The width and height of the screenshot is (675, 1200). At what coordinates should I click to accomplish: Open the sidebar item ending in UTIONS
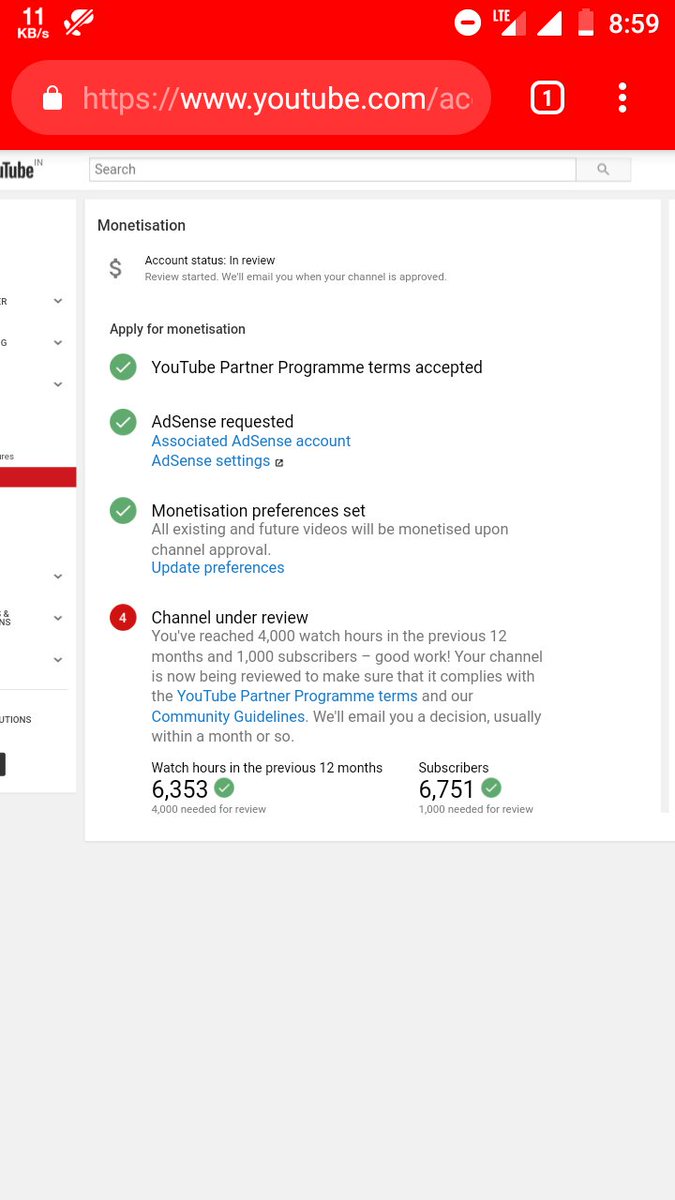16,719
